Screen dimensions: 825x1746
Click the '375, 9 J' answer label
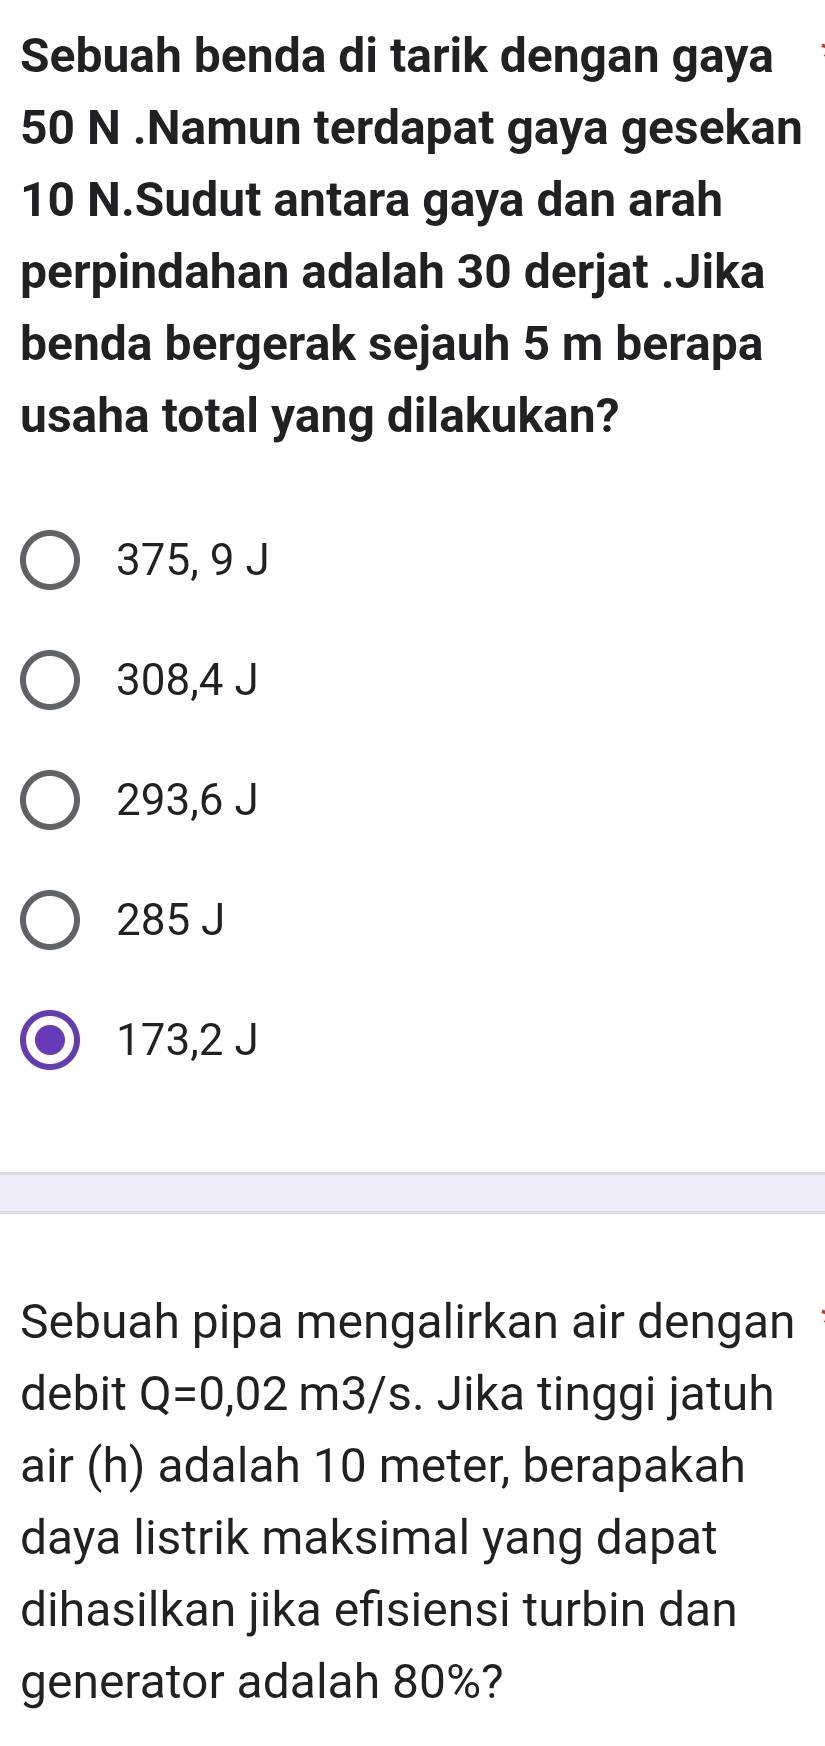193,561
